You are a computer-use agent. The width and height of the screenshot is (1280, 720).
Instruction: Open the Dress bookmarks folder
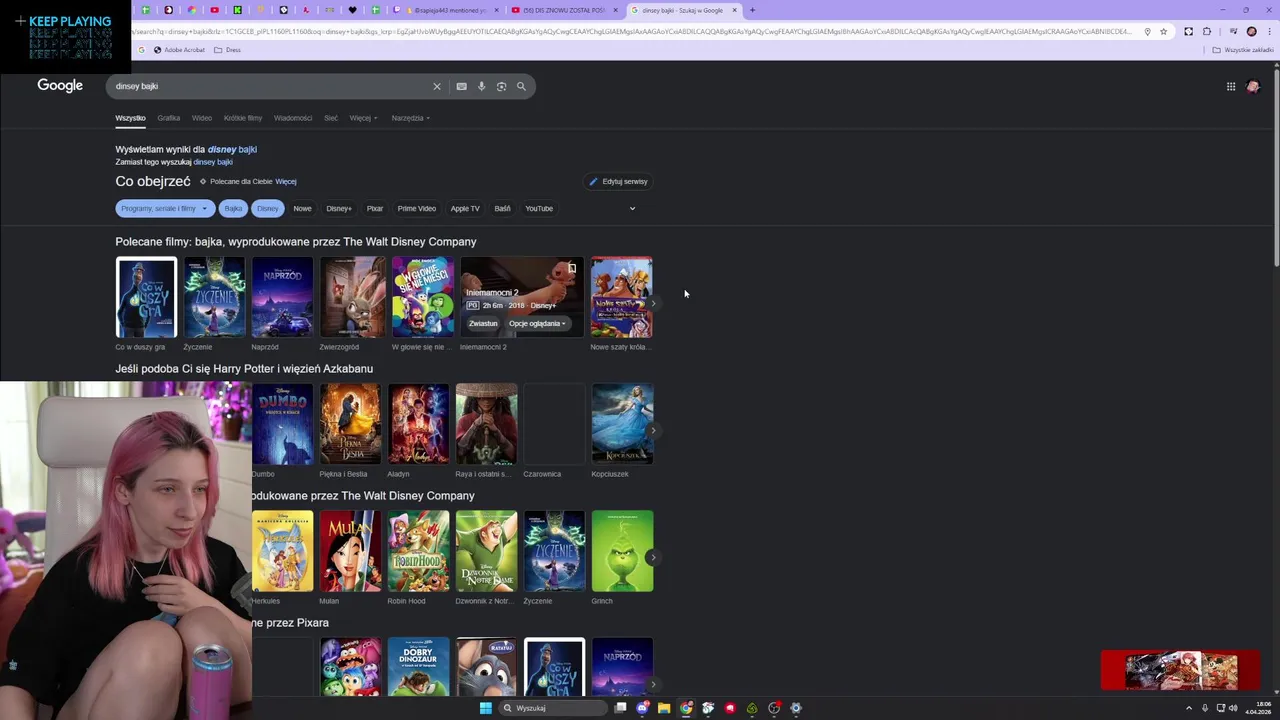[228, 49]
